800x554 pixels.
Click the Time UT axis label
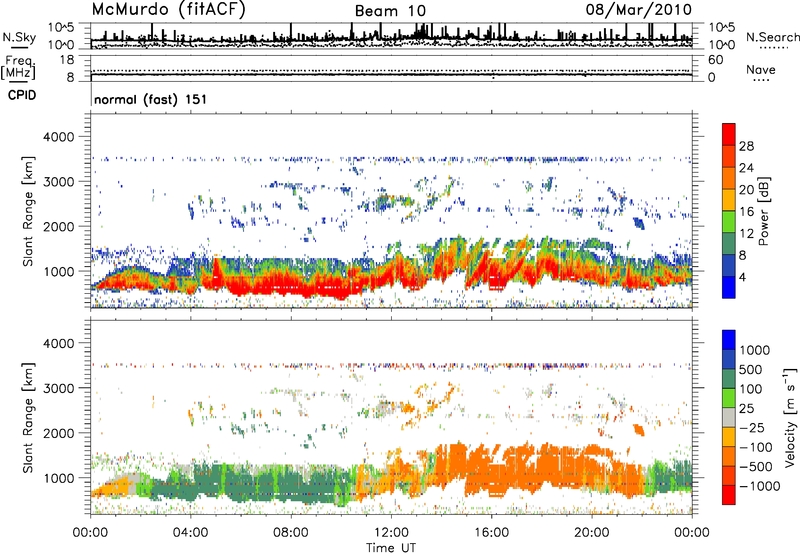[391, 548]
